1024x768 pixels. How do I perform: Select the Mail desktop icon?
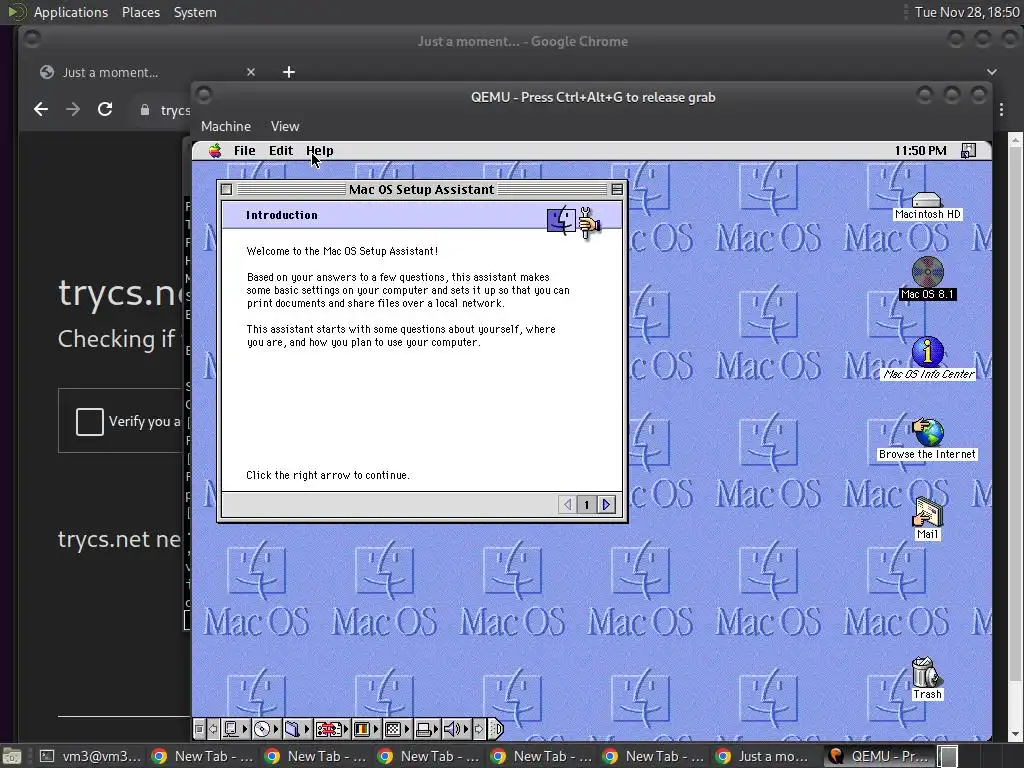[927, 519]
